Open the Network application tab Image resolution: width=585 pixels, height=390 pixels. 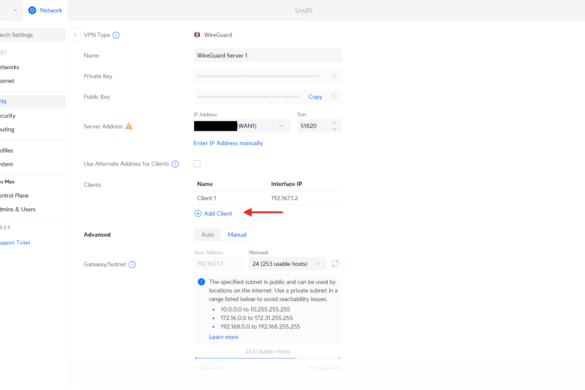pyautogui.click(x=45, y=10)
